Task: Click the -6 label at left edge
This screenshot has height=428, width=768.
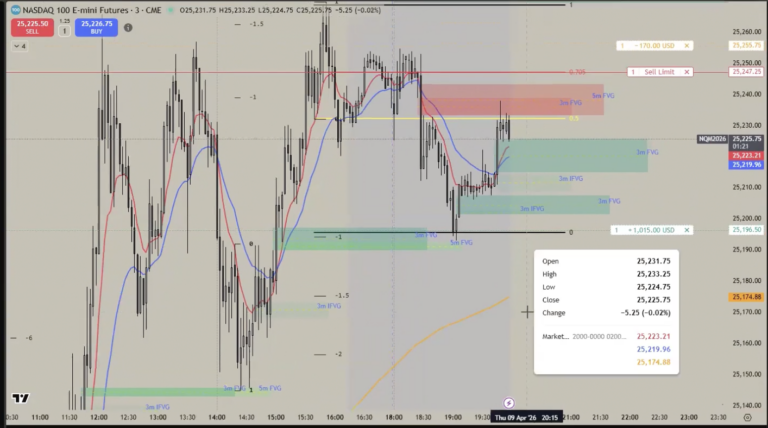Action: point(29,338)
